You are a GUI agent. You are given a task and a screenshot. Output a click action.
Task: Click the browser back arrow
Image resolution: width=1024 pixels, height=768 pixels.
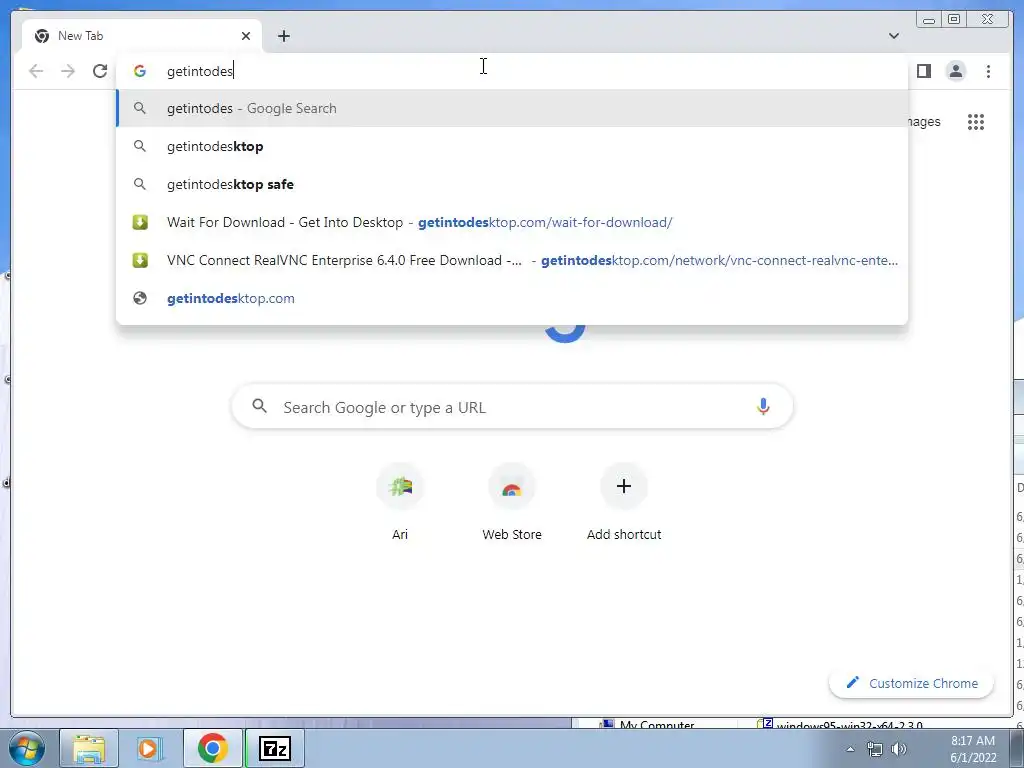pyautogui.click(x=36, y=71)
